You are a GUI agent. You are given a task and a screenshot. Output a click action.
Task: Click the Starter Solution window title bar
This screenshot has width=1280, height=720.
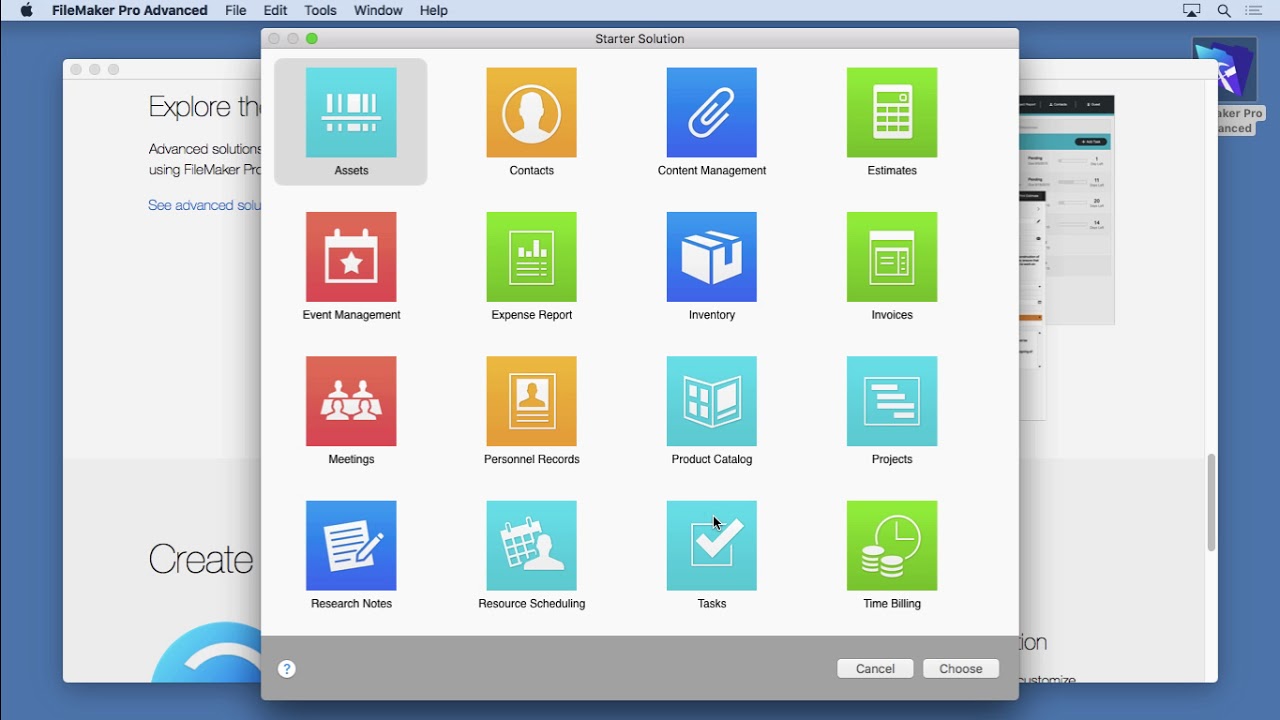coord(640,39)
